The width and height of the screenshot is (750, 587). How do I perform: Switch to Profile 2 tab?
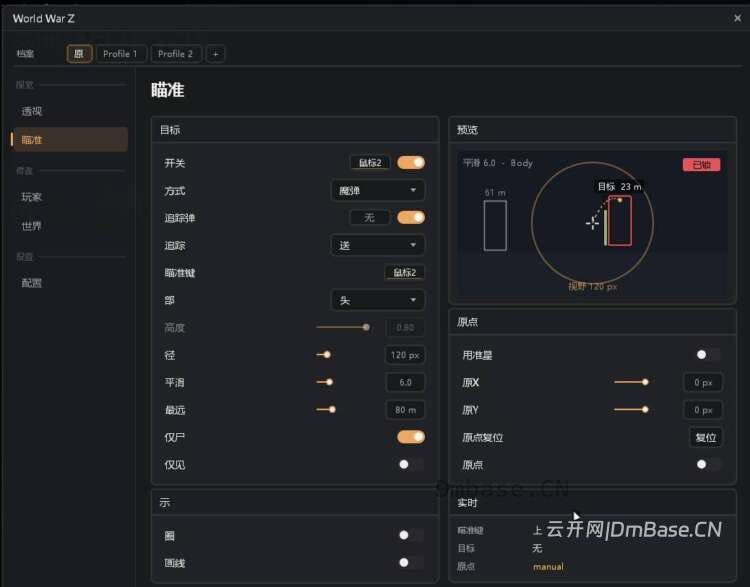[x=176, y=54]
